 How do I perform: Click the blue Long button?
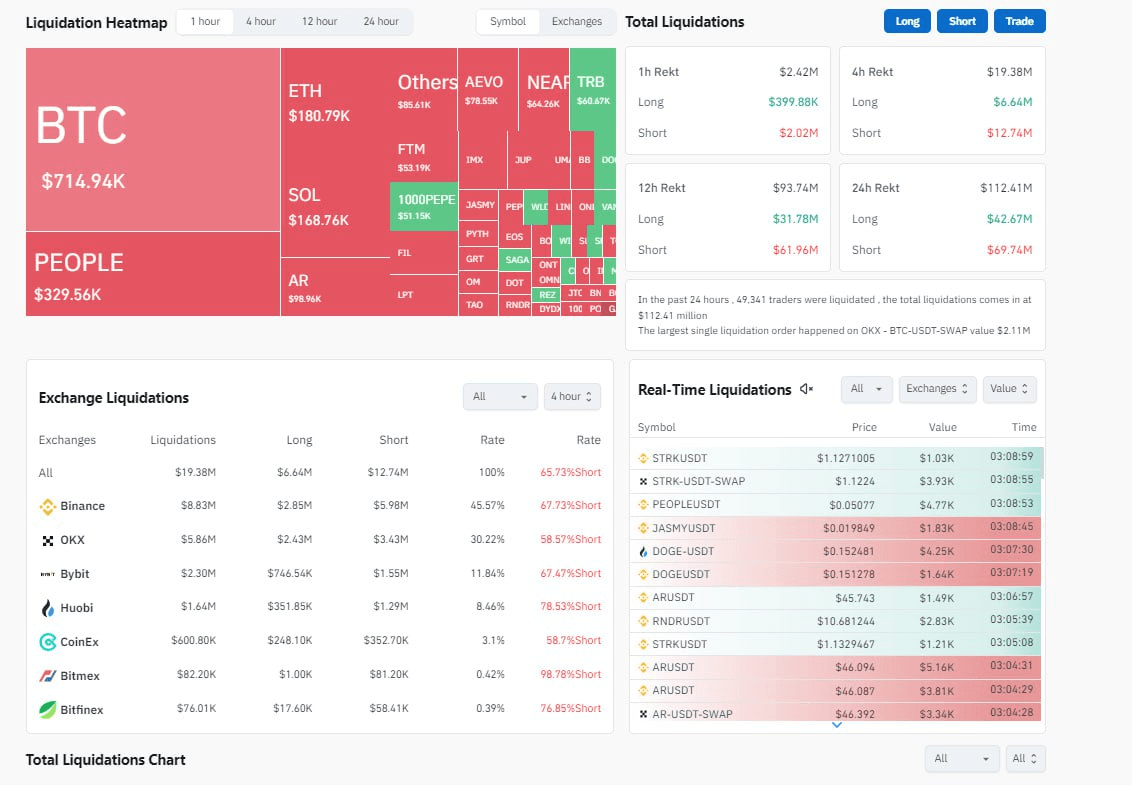(907, 22)
